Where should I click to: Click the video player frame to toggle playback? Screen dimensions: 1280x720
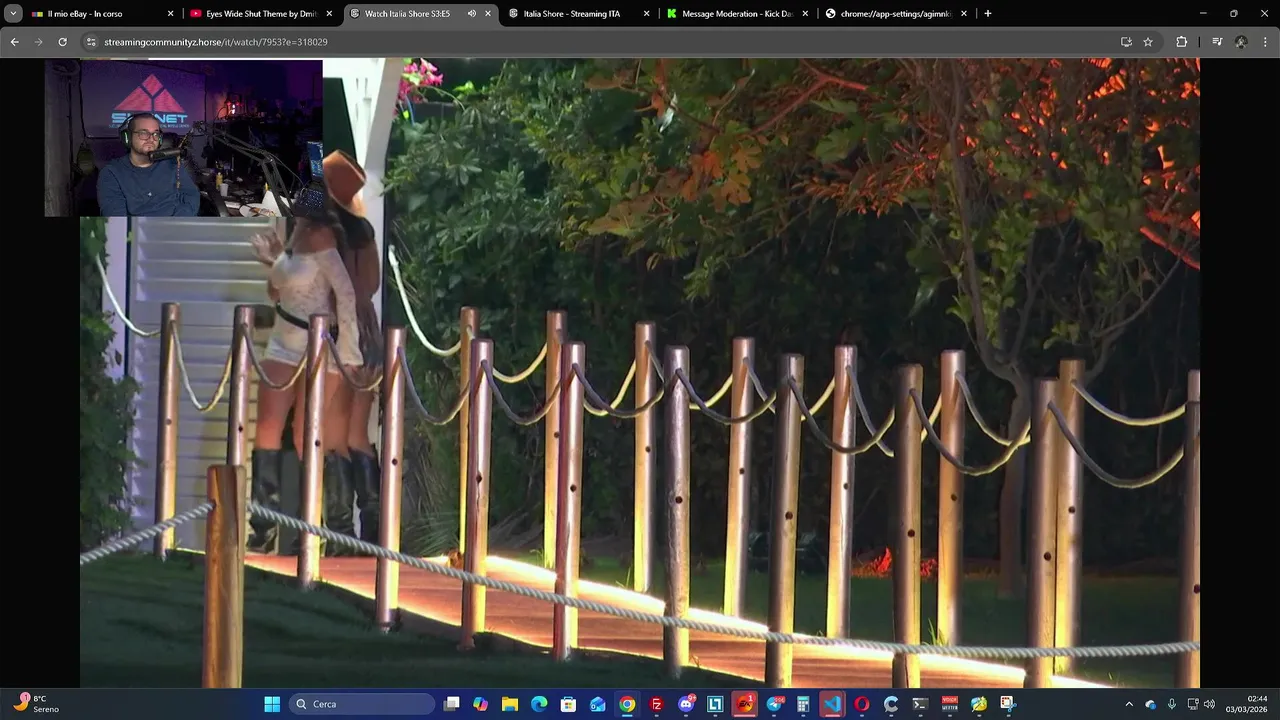(x=640, y=372)
